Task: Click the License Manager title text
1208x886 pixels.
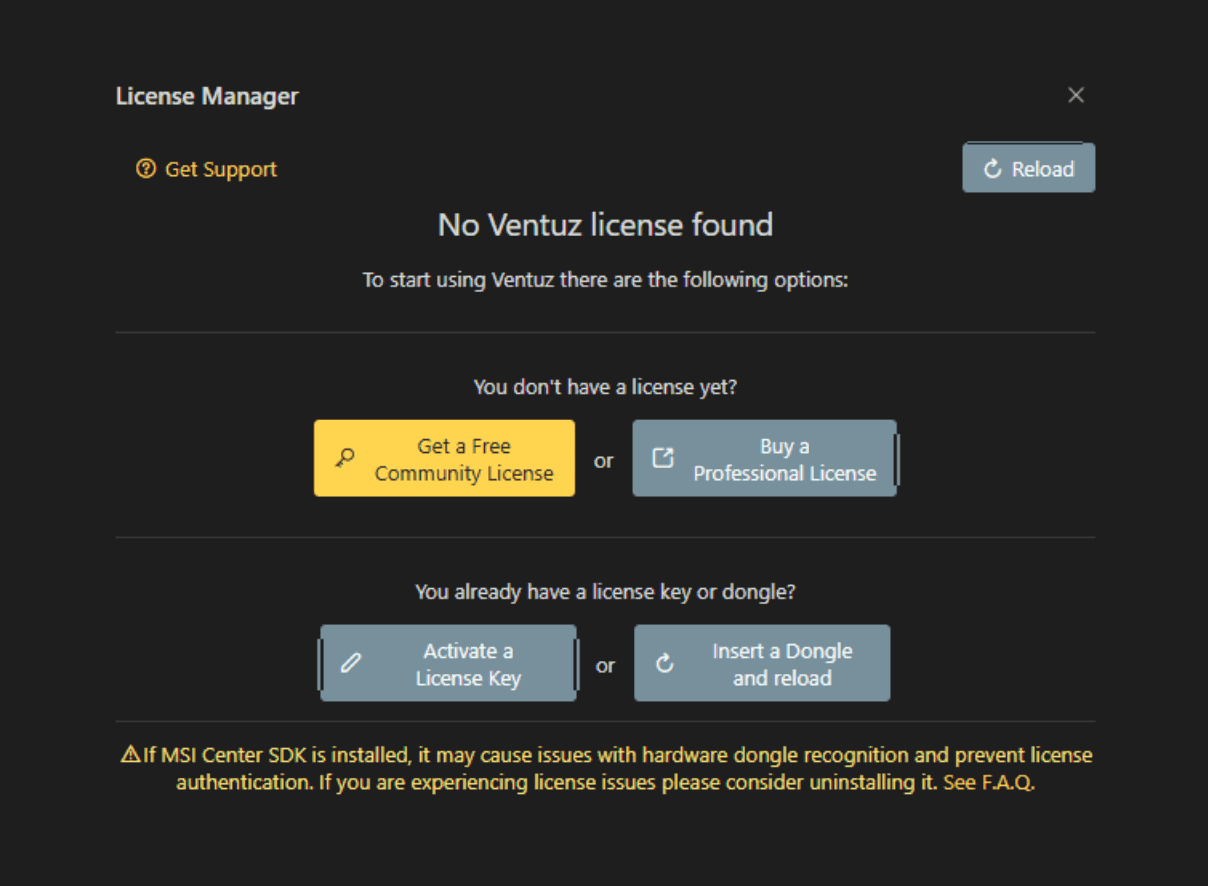Action: click(x=207, y=96)
